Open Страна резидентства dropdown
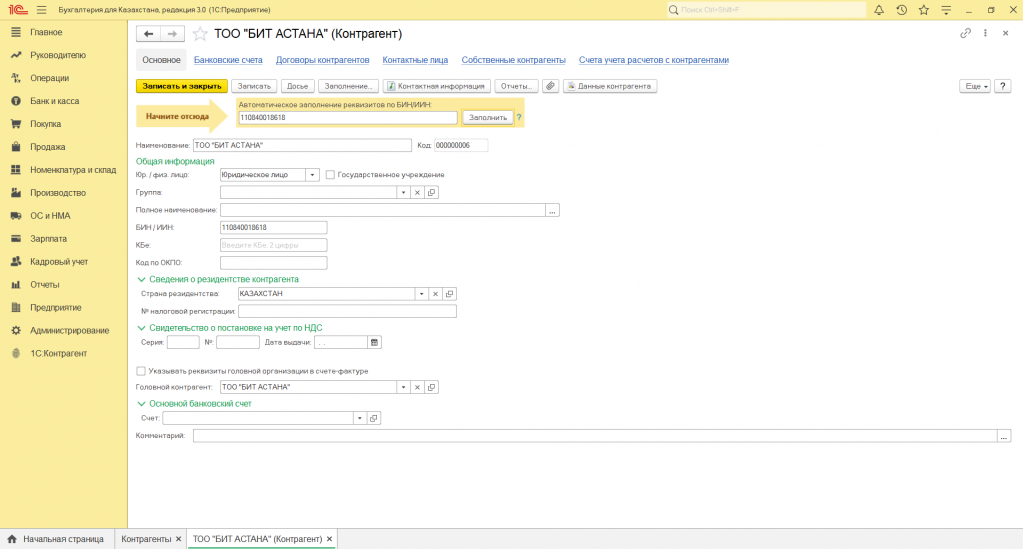Screen dimensions: 1023x549 (421, 294)
